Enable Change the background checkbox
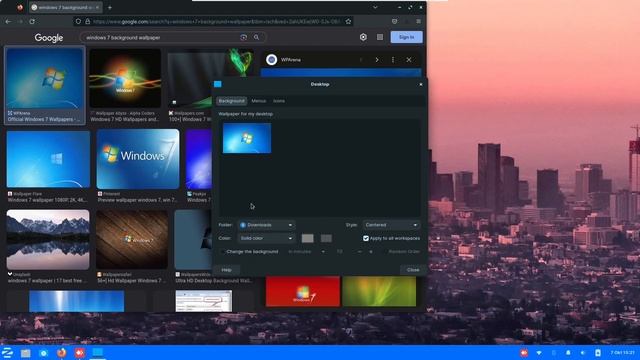This screenshot has width=640, height=360. (222, 252)
